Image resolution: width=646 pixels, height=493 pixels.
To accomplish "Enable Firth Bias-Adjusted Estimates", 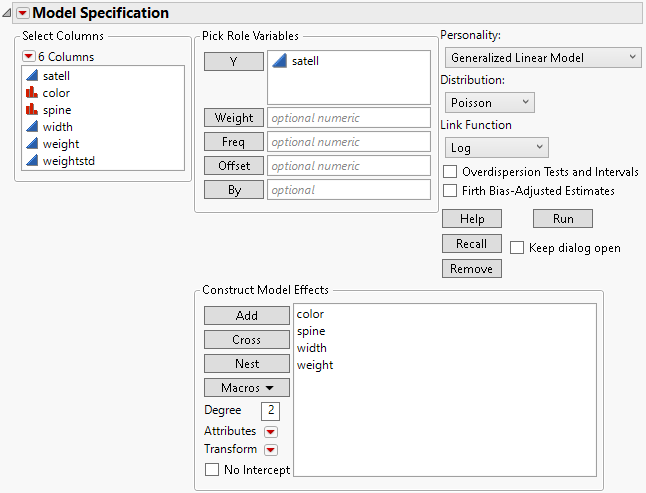I will pyautogui.click(x=451, y=191).
